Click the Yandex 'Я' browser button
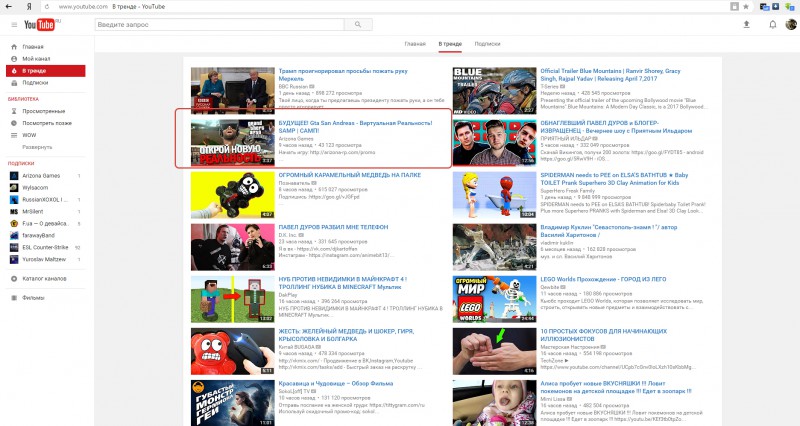Viewport: 800px width, 426px height. coord(29,7)
